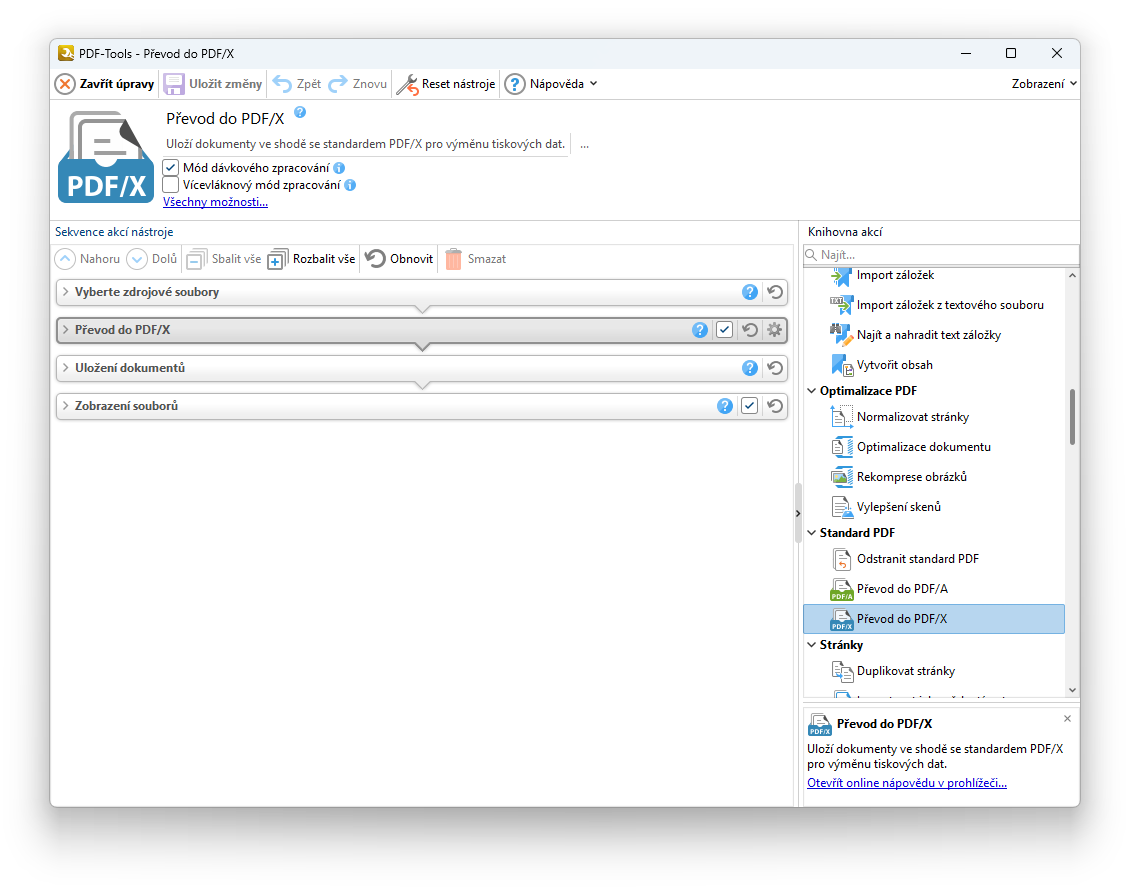Open Nápověda help question icon

tap(515, 84)
